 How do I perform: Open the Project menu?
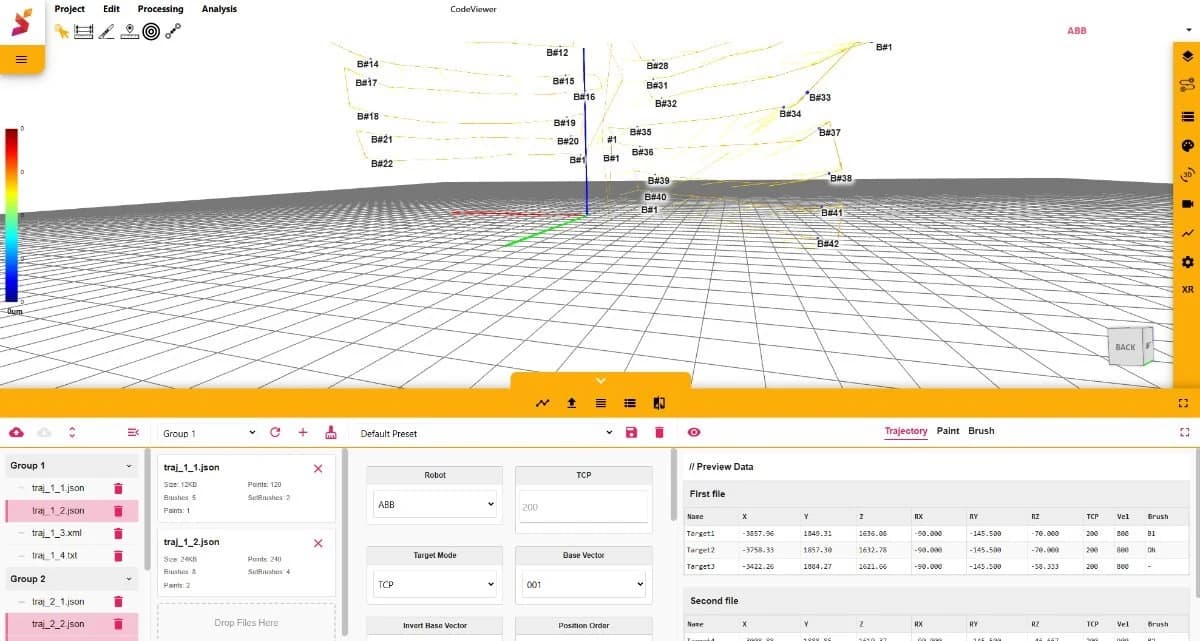tap(69, 9)
